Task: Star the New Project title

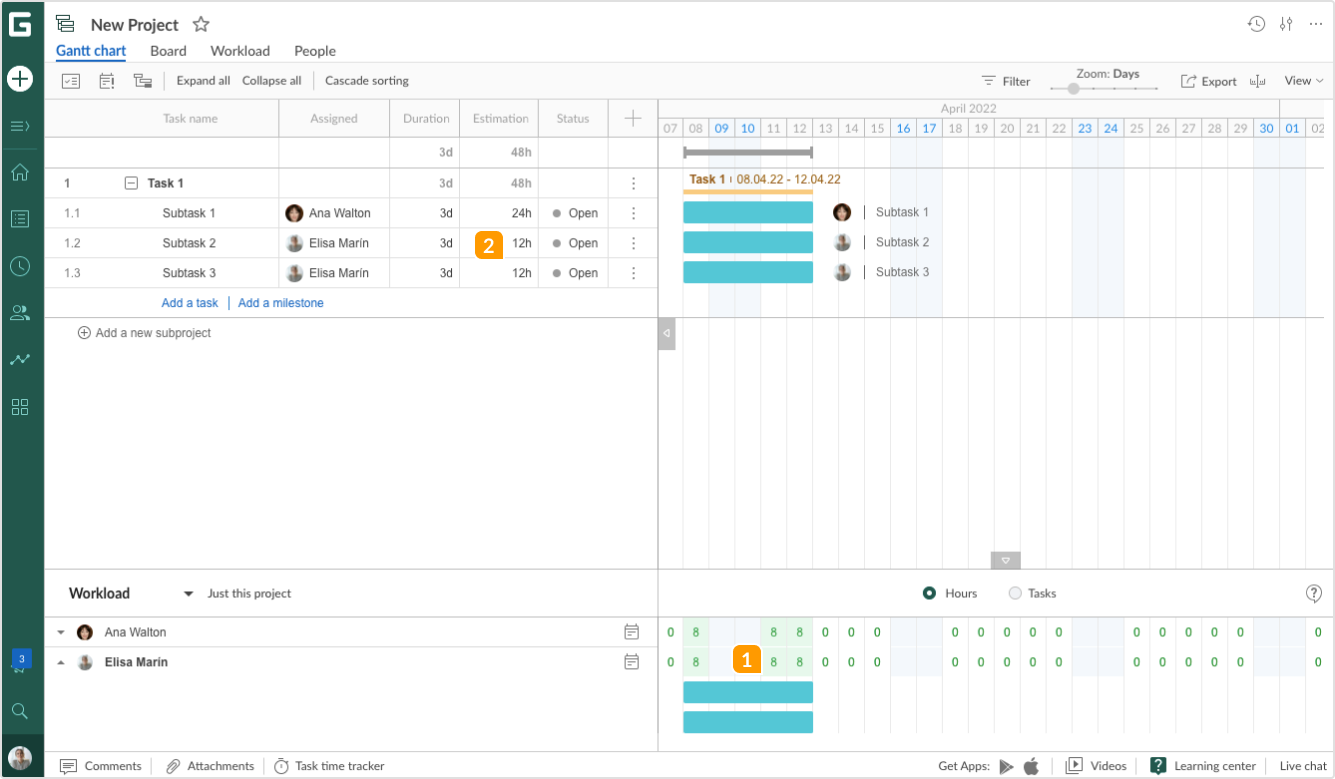Action: [x=201, y=24]
